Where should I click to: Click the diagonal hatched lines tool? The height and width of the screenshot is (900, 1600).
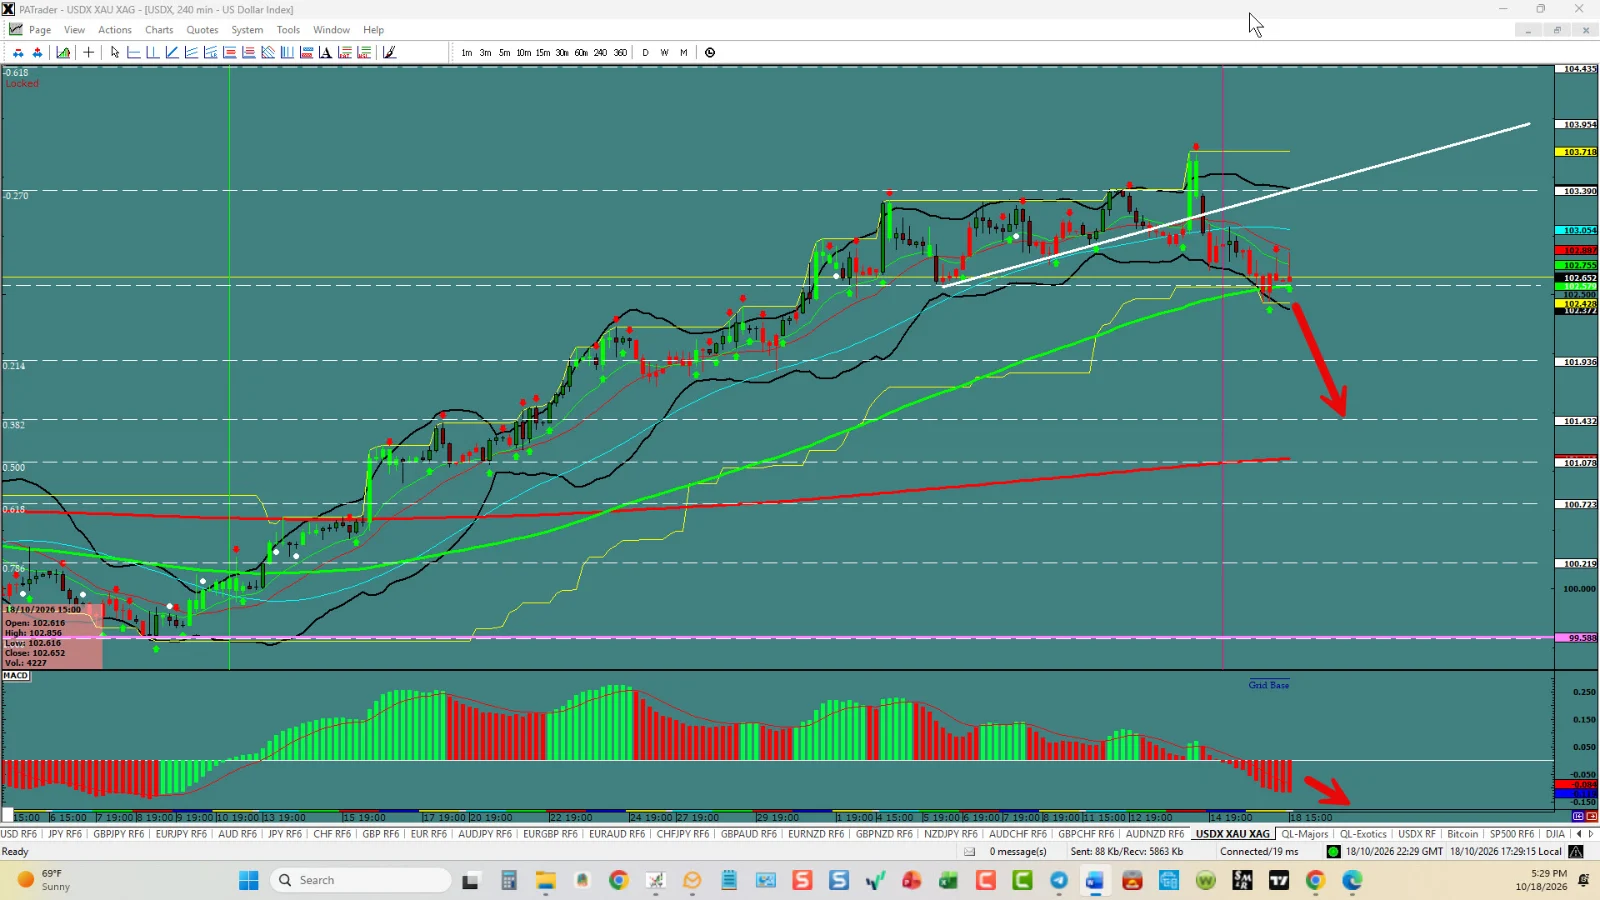[x=268, y=52]
